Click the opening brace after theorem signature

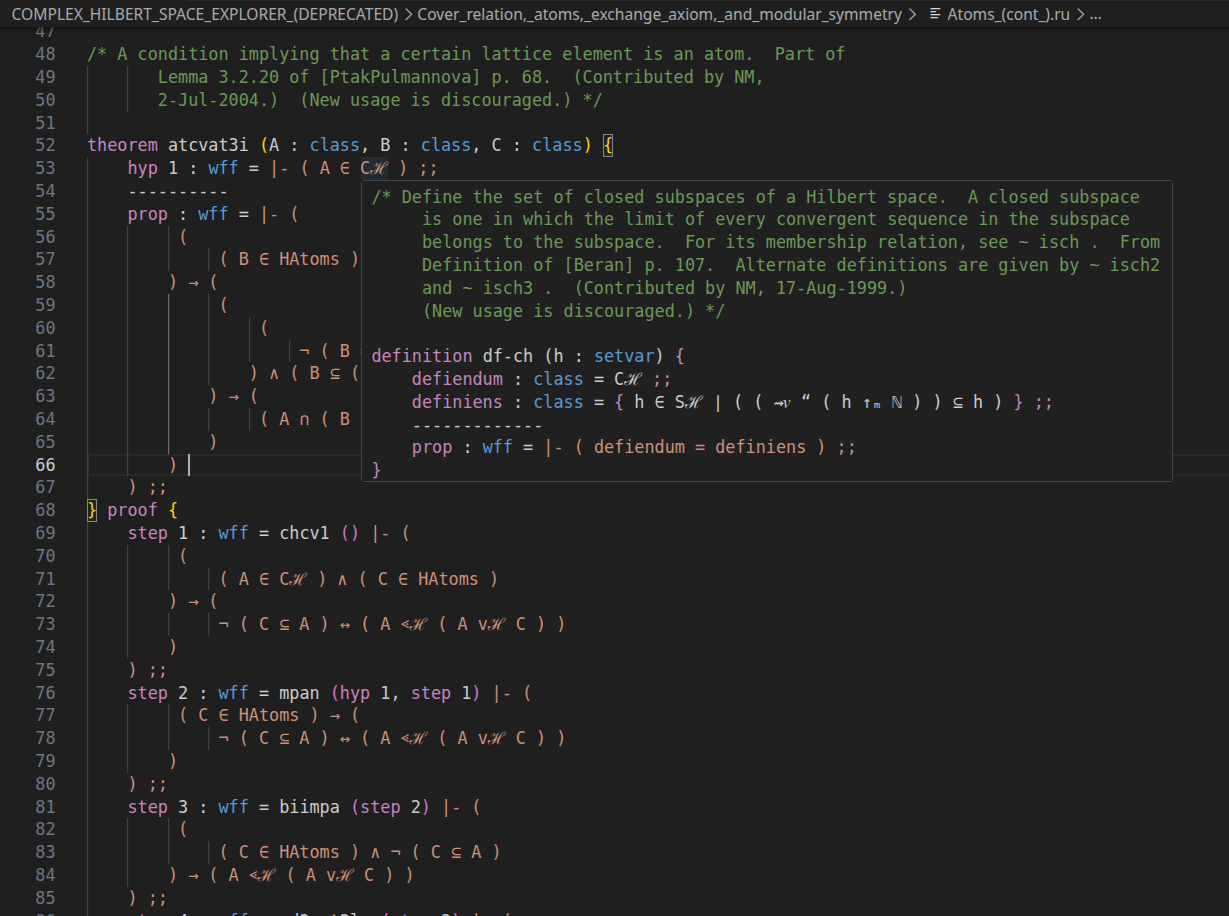[607, 145]
